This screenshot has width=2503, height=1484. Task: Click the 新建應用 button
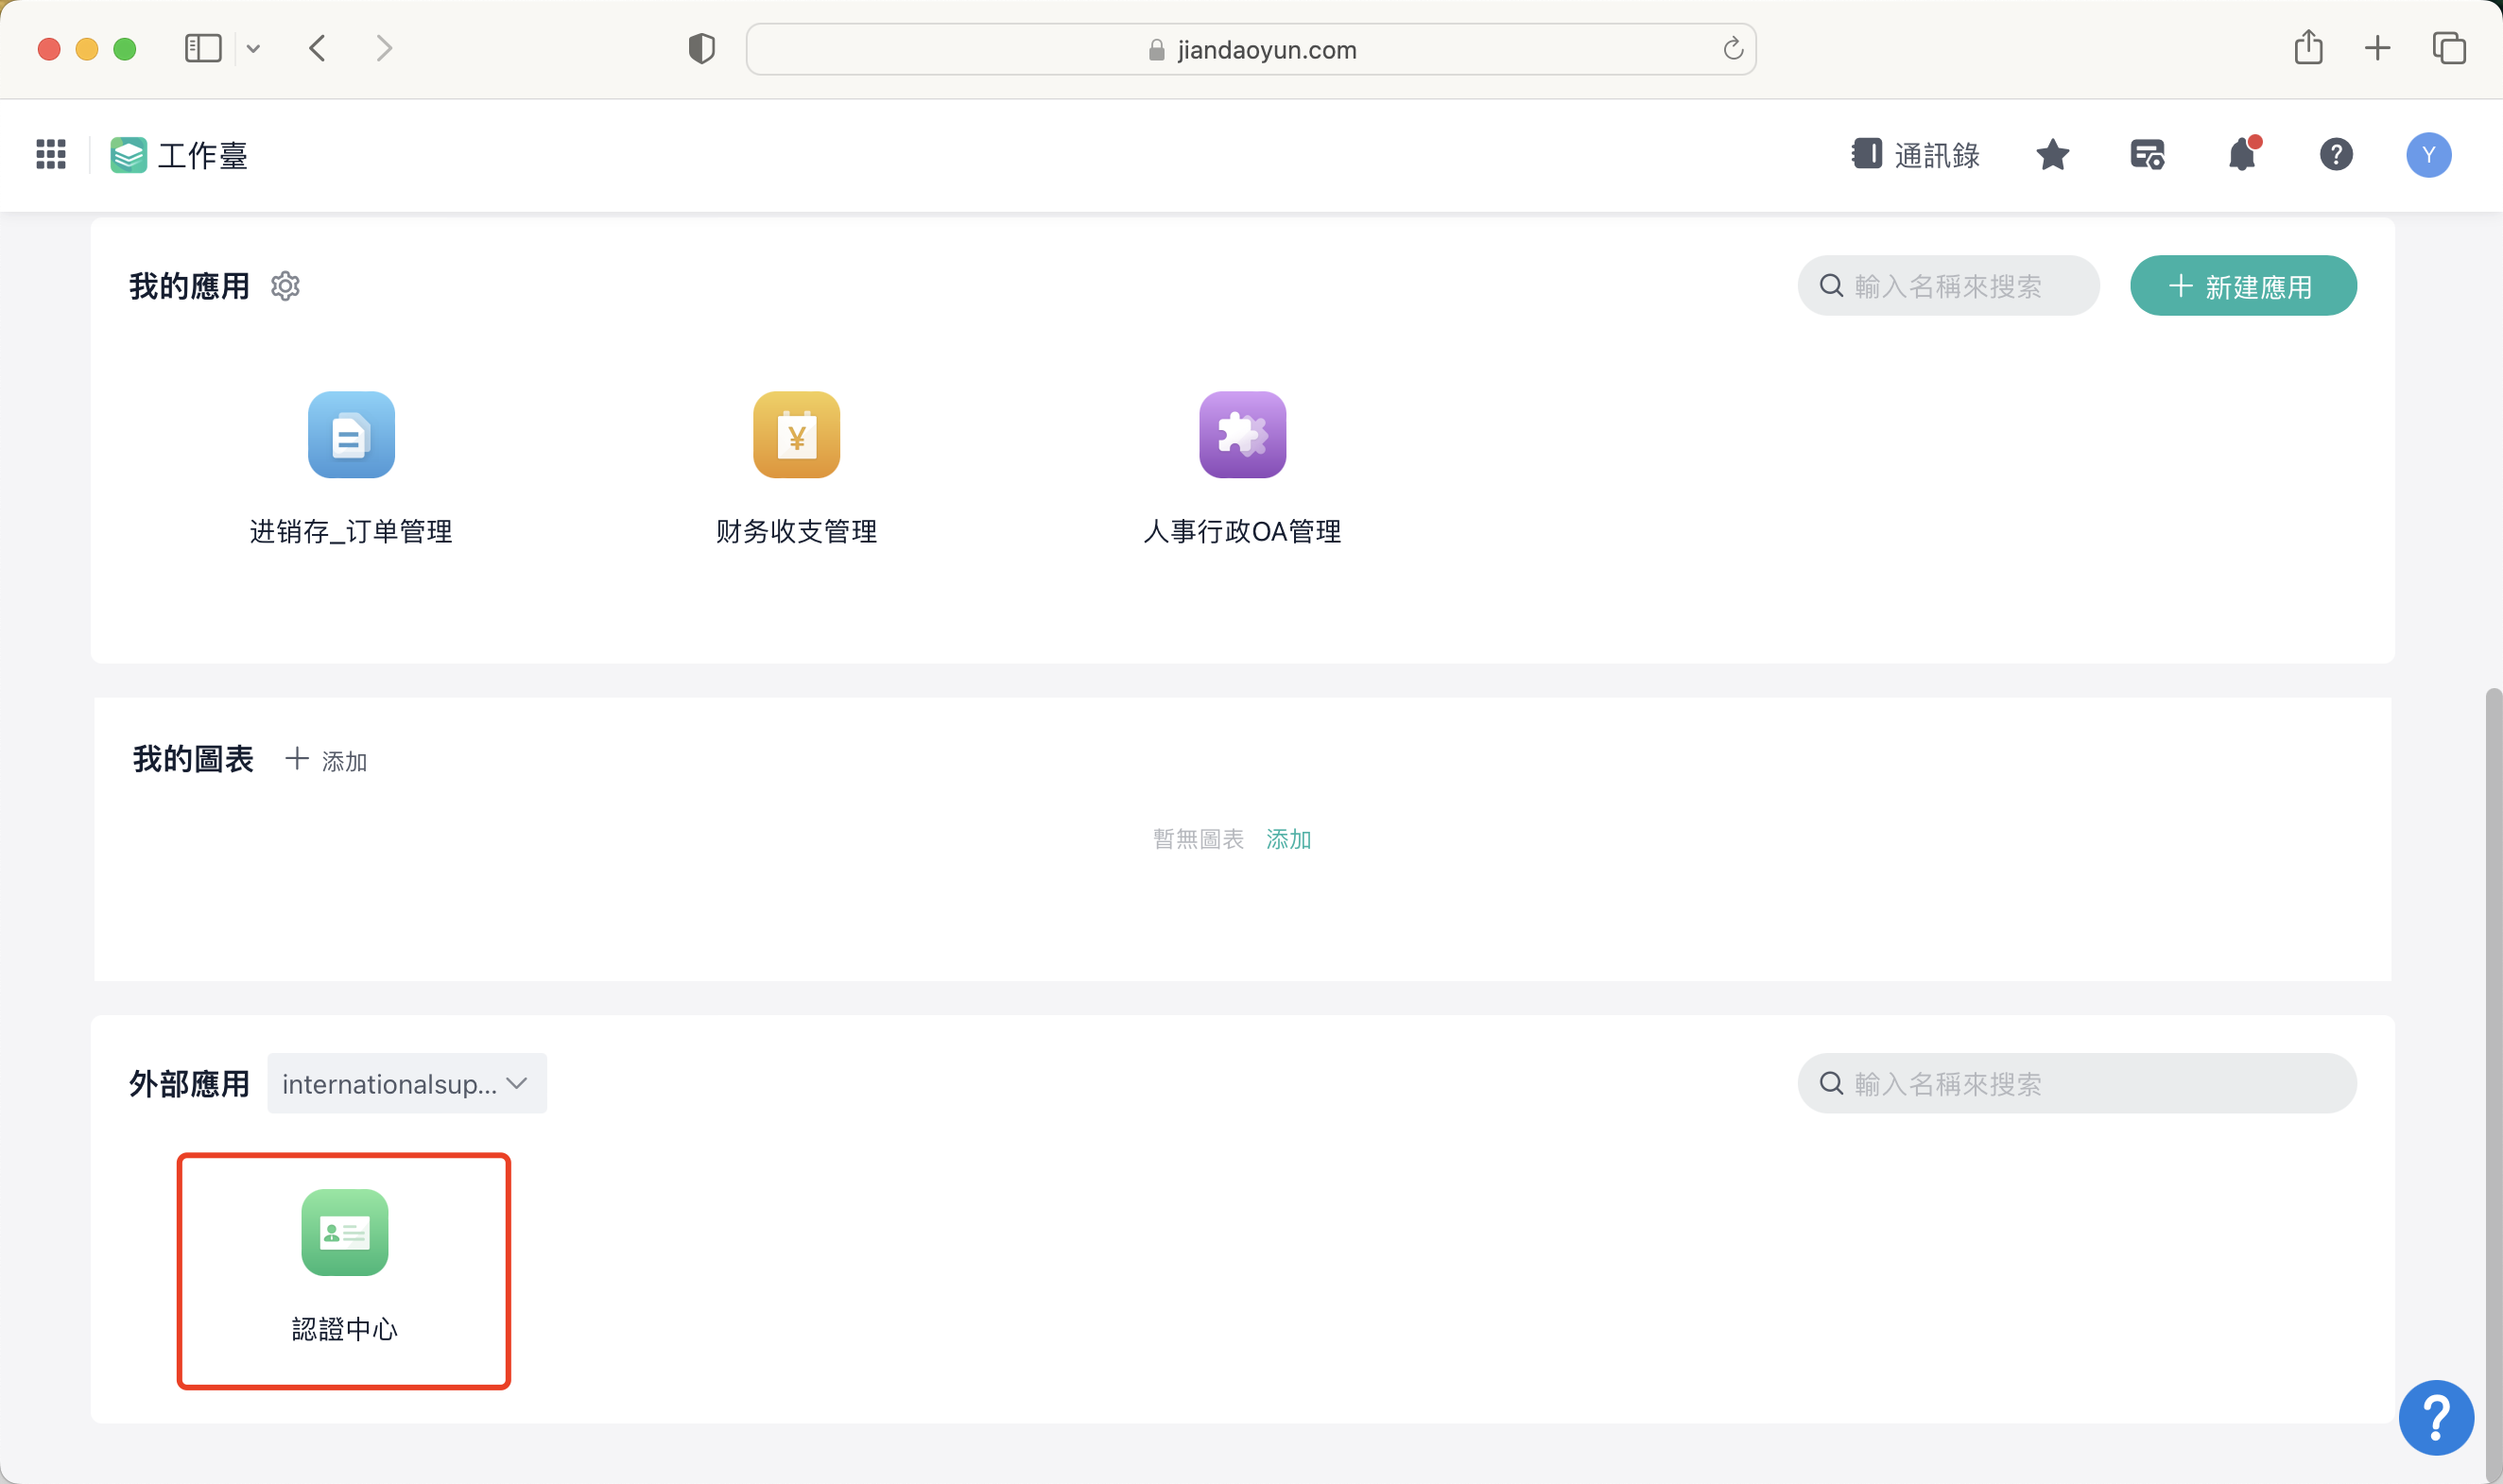pos(2242,286)
